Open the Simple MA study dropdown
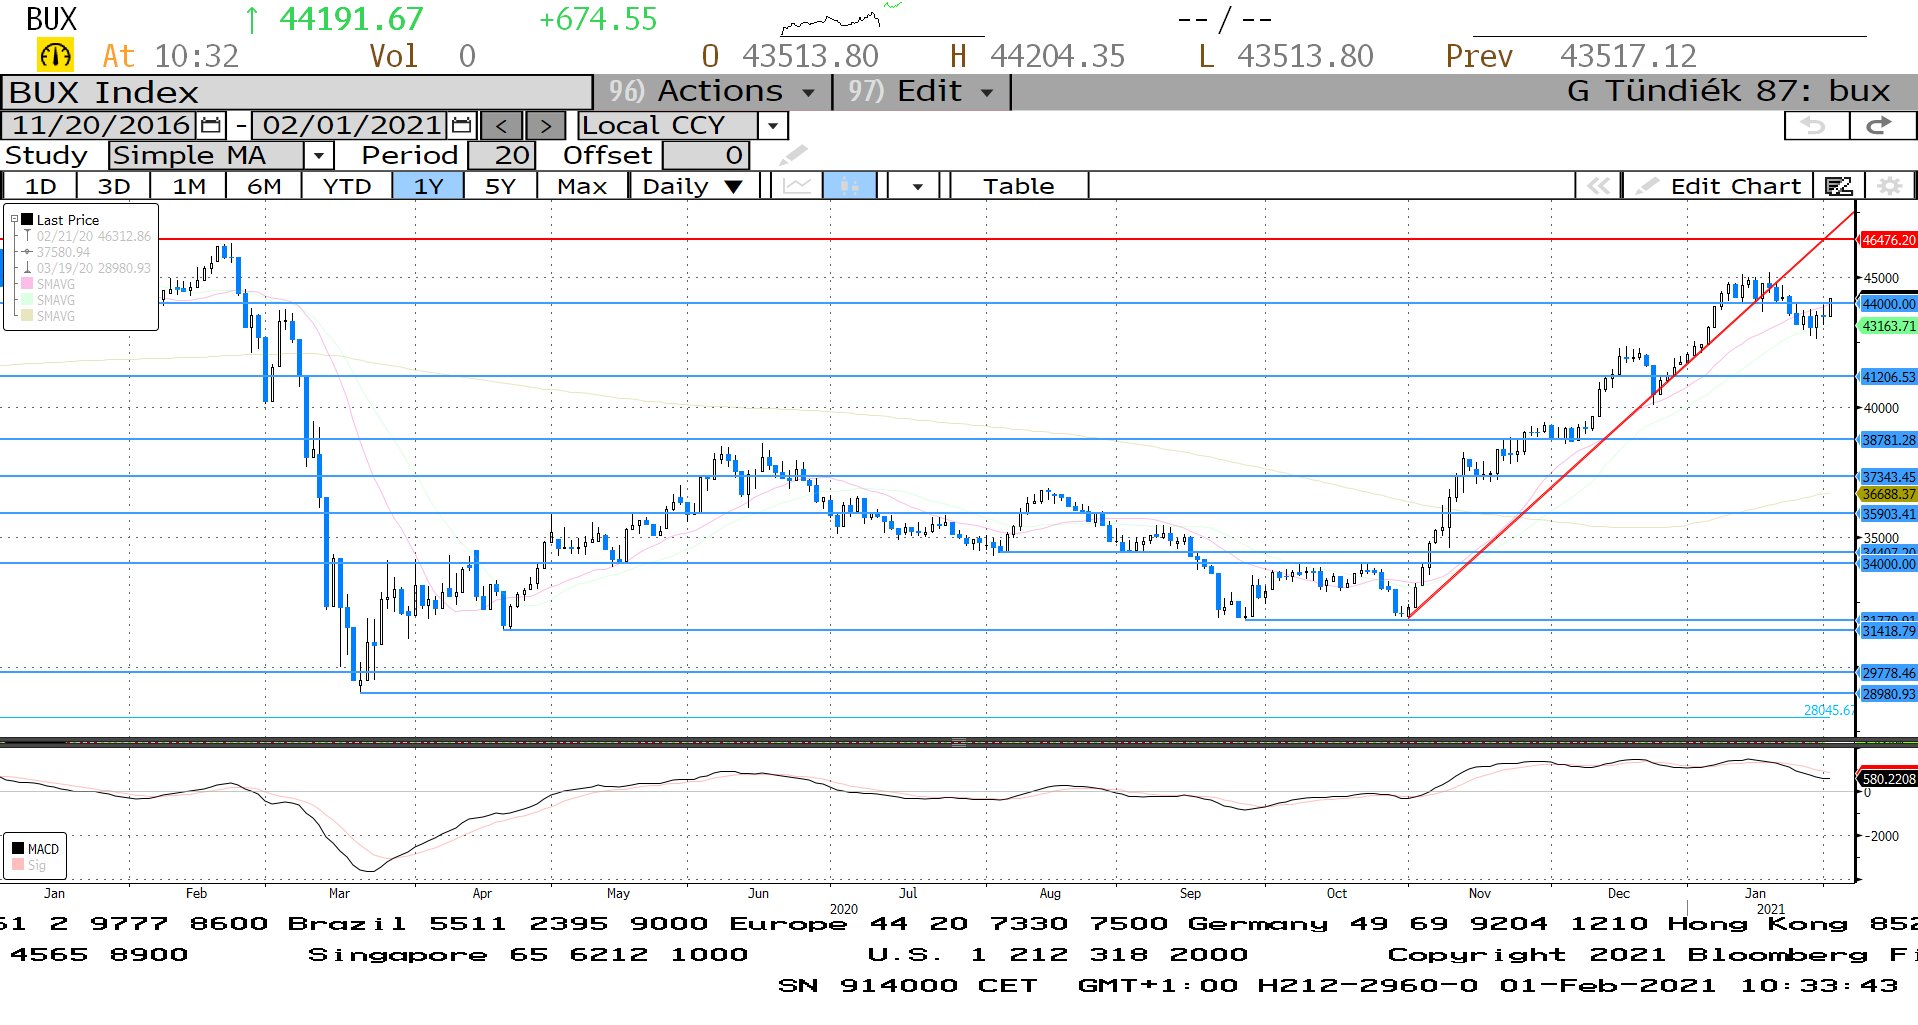 point(318,155)
